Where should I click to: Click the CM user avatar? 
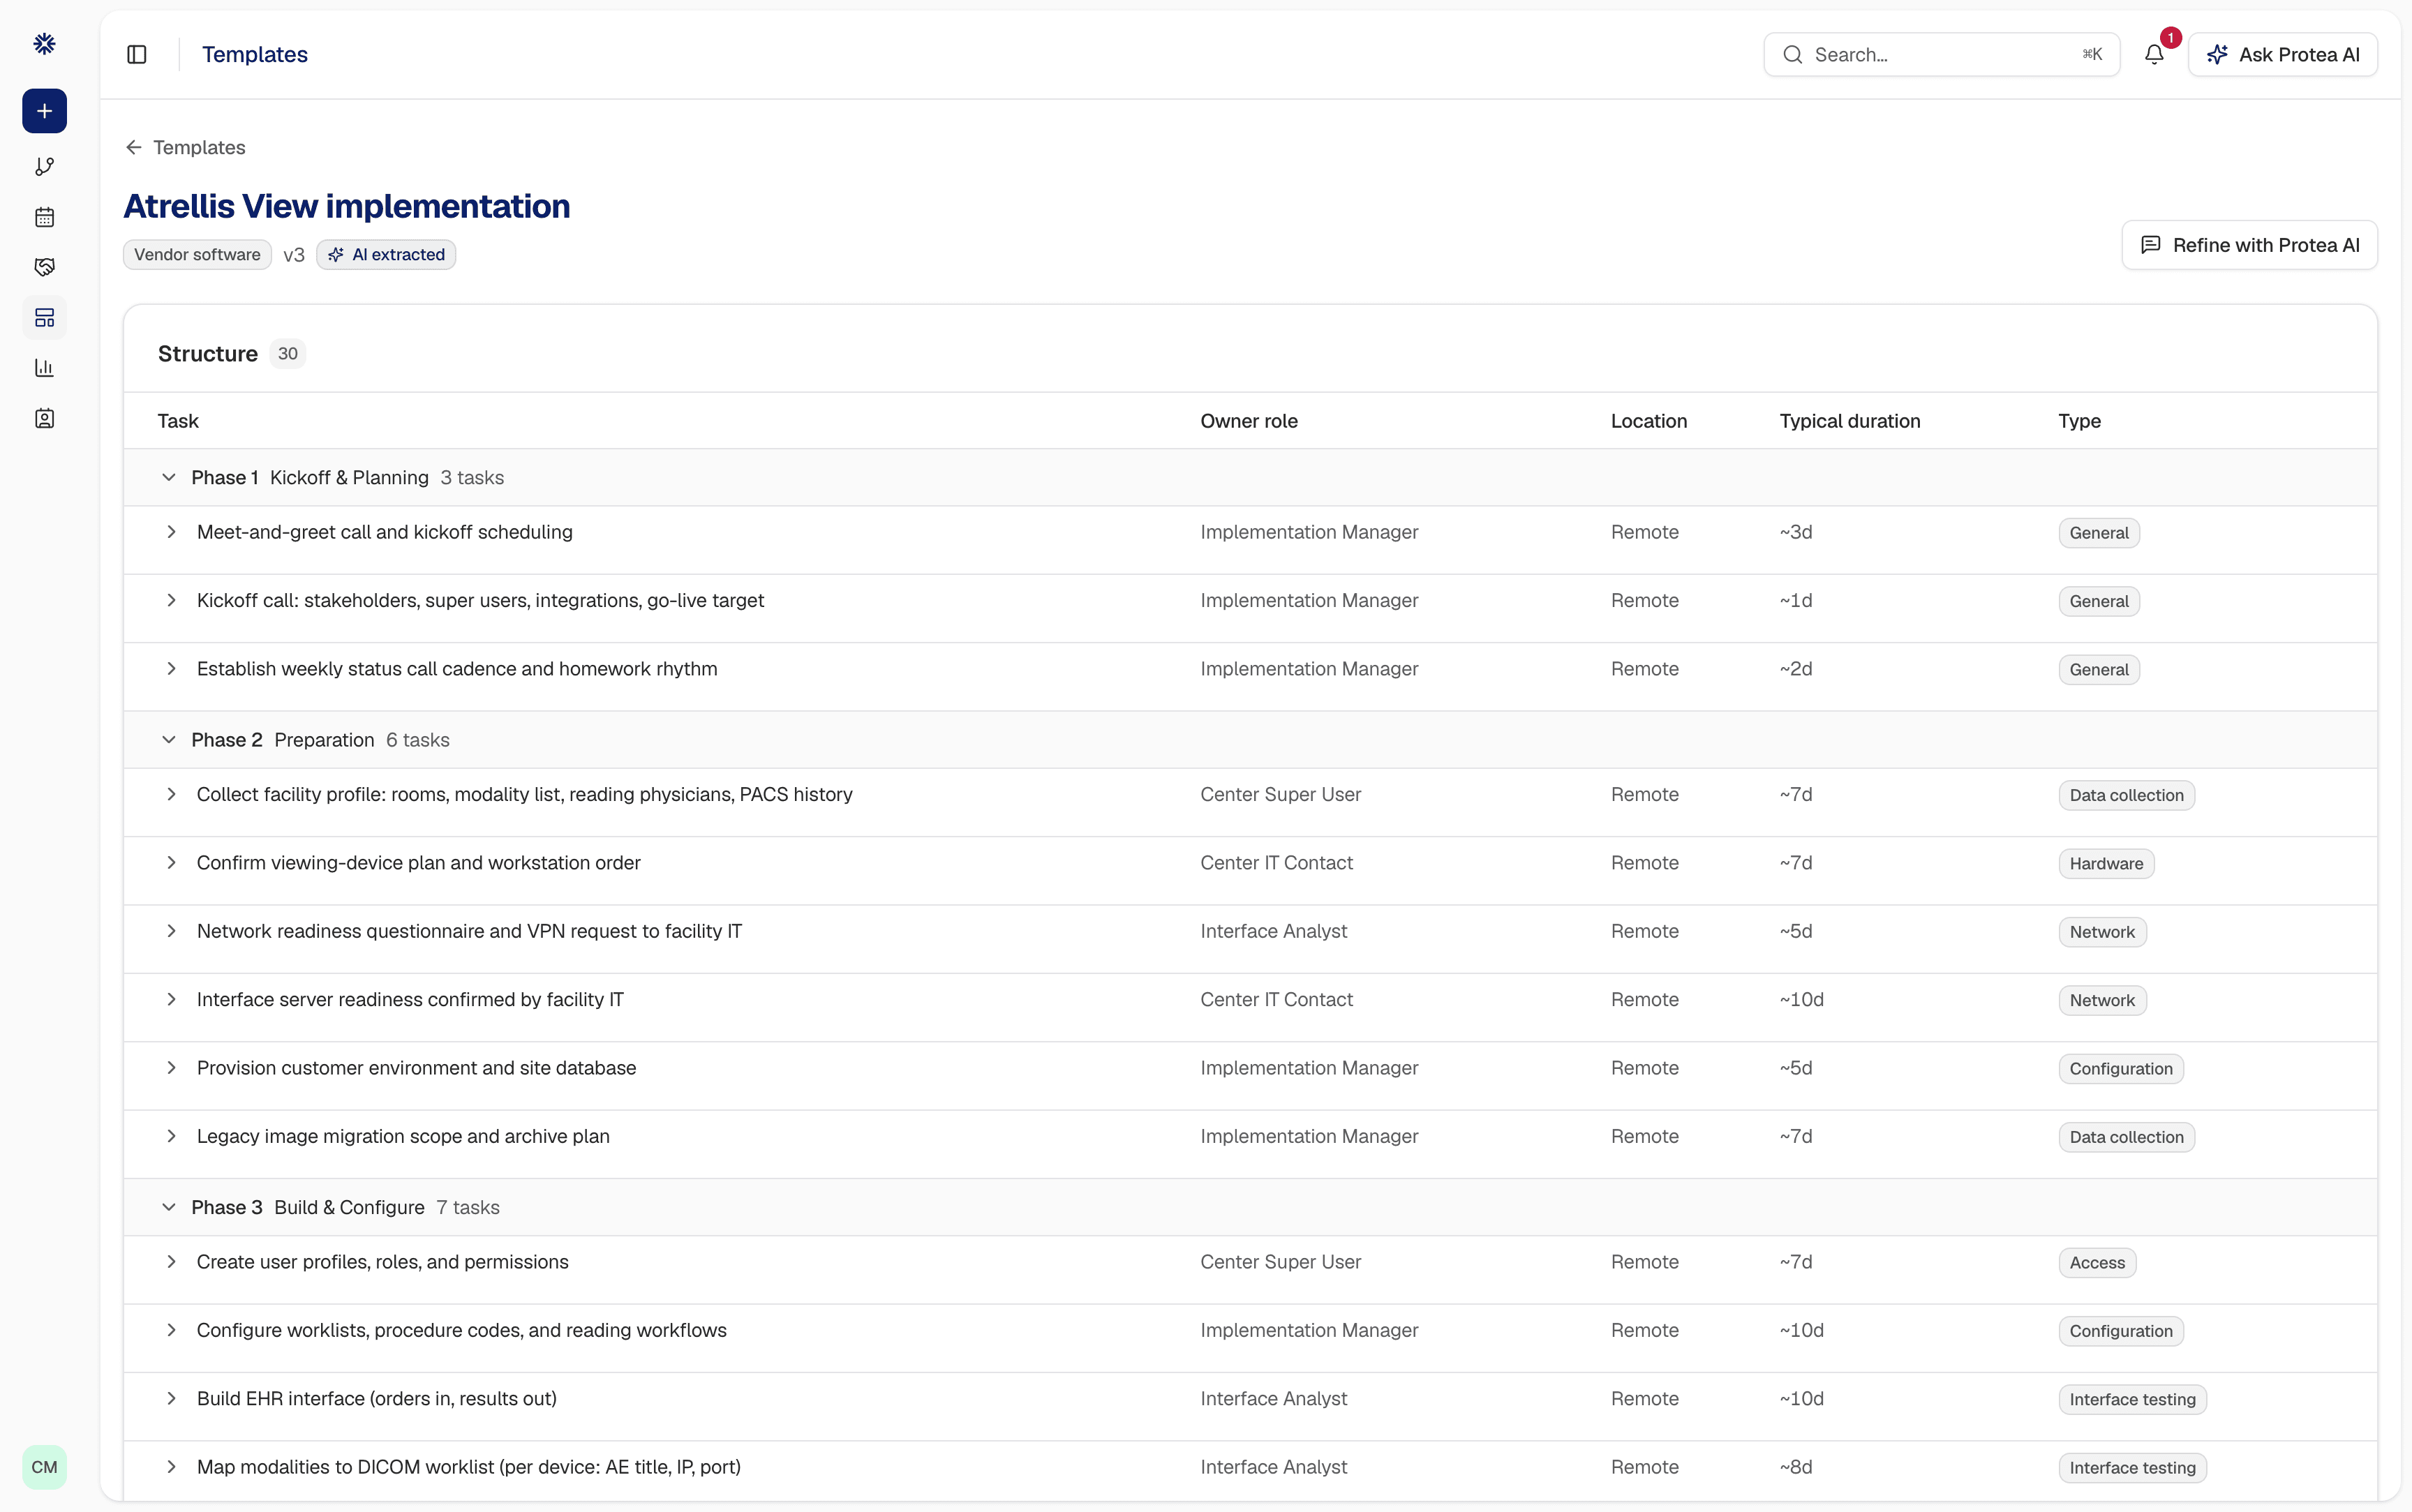(x=44, y=1467)
